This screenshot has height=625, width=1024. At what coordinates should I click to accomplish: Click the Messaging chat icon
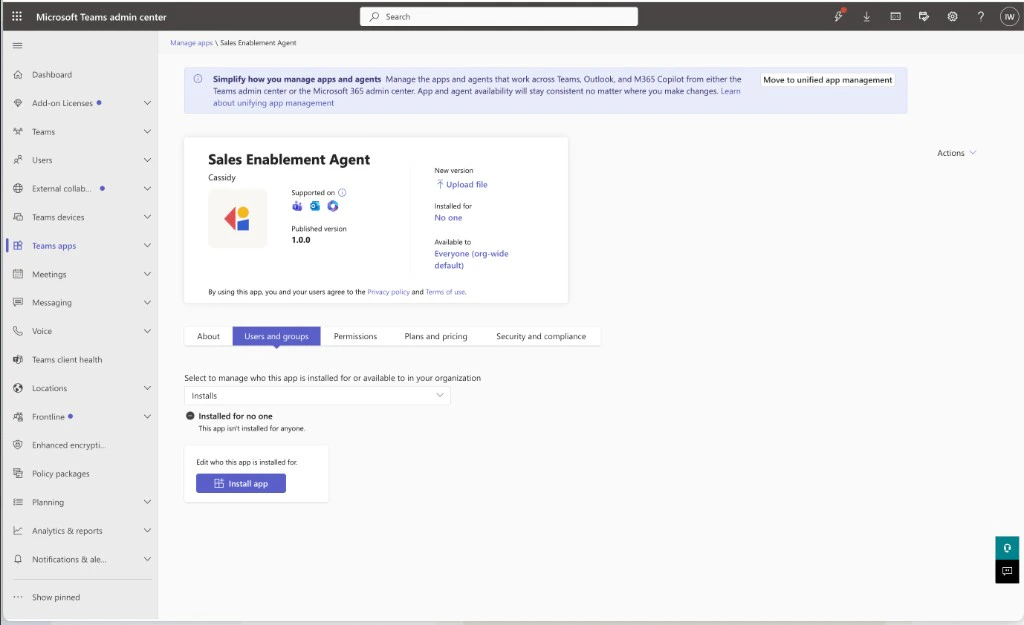pyautogui.click(x=18, y=302)
